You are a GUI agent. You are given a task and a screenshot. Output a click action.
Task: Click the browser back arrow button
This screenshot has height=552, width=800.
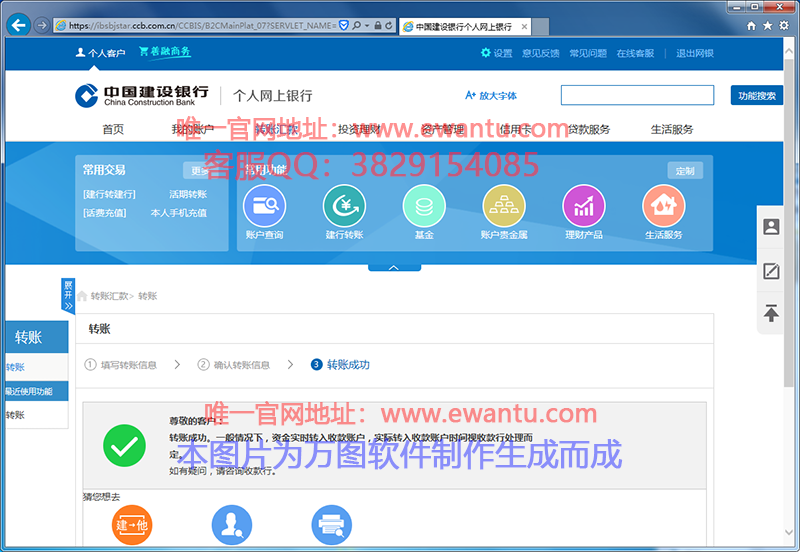point(18,25)
